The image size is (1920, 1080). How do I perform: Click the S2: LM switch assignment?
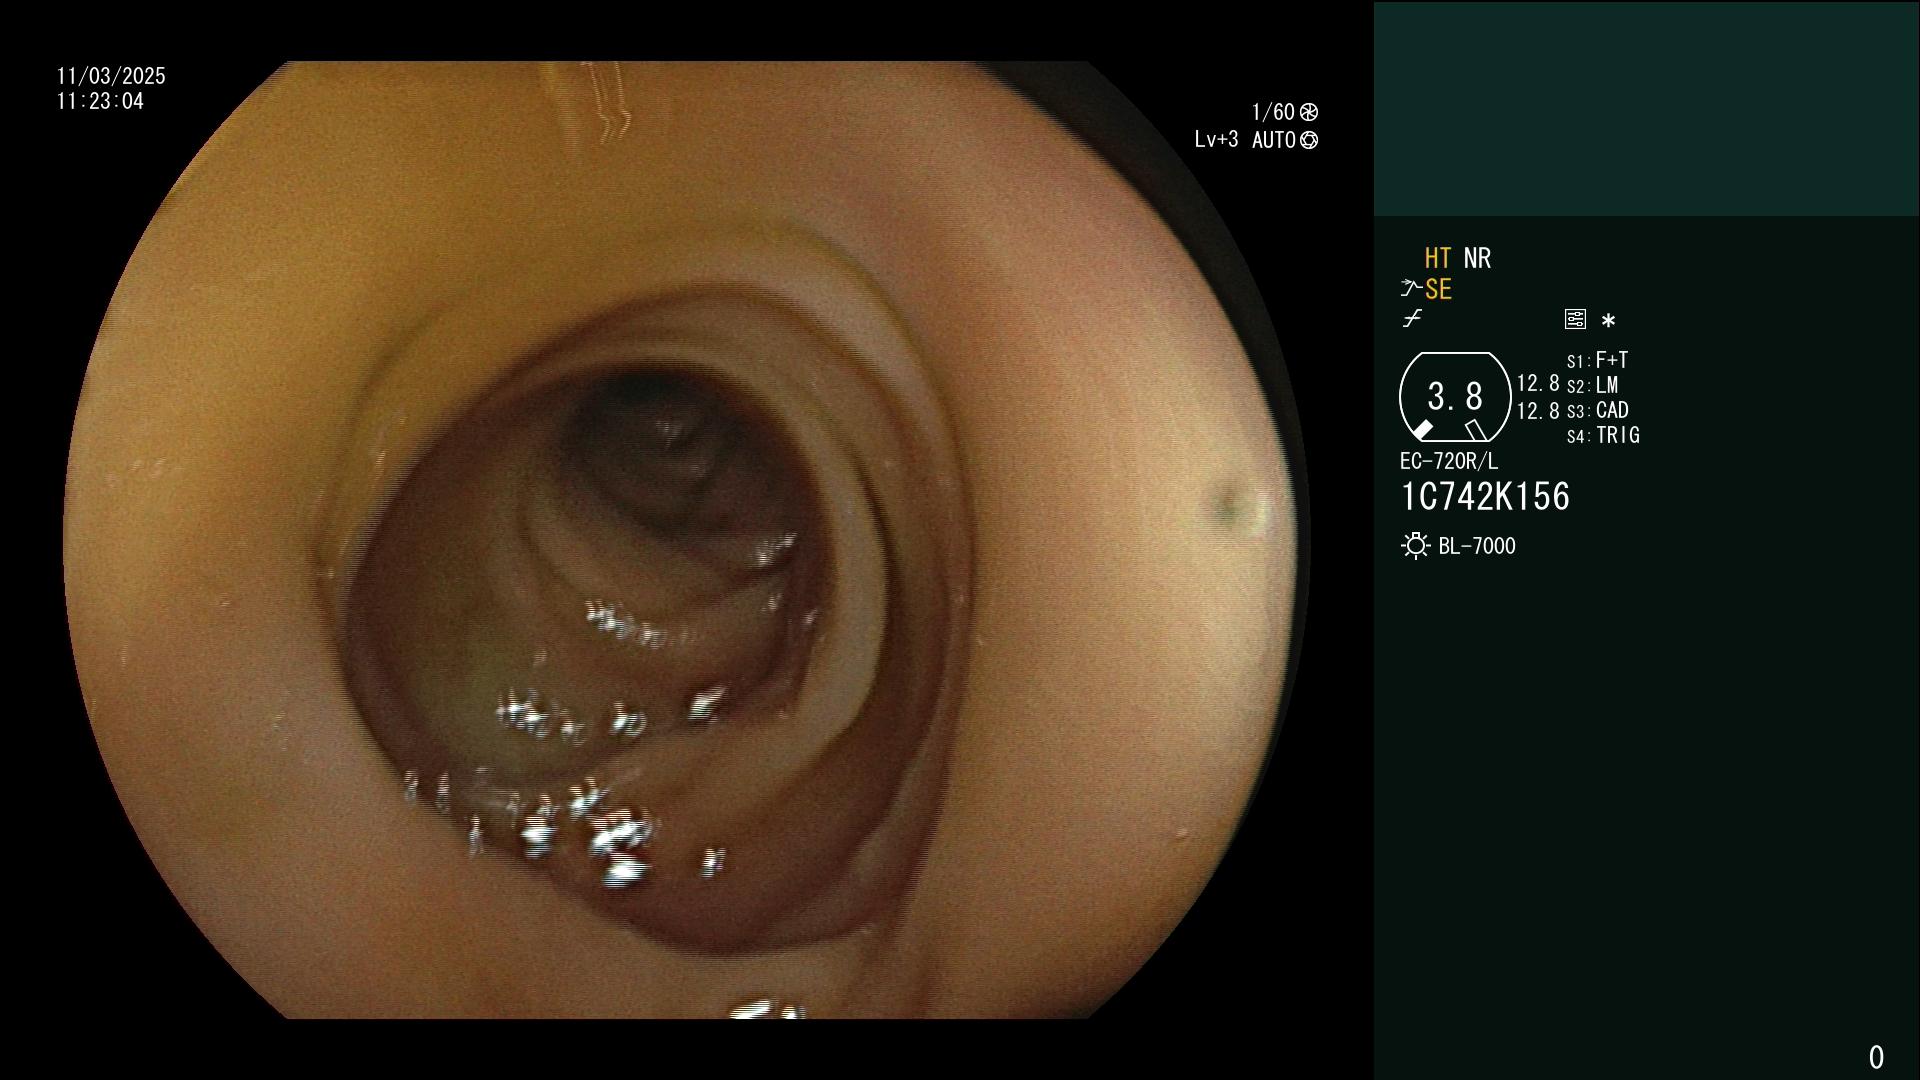[1592, 385]
